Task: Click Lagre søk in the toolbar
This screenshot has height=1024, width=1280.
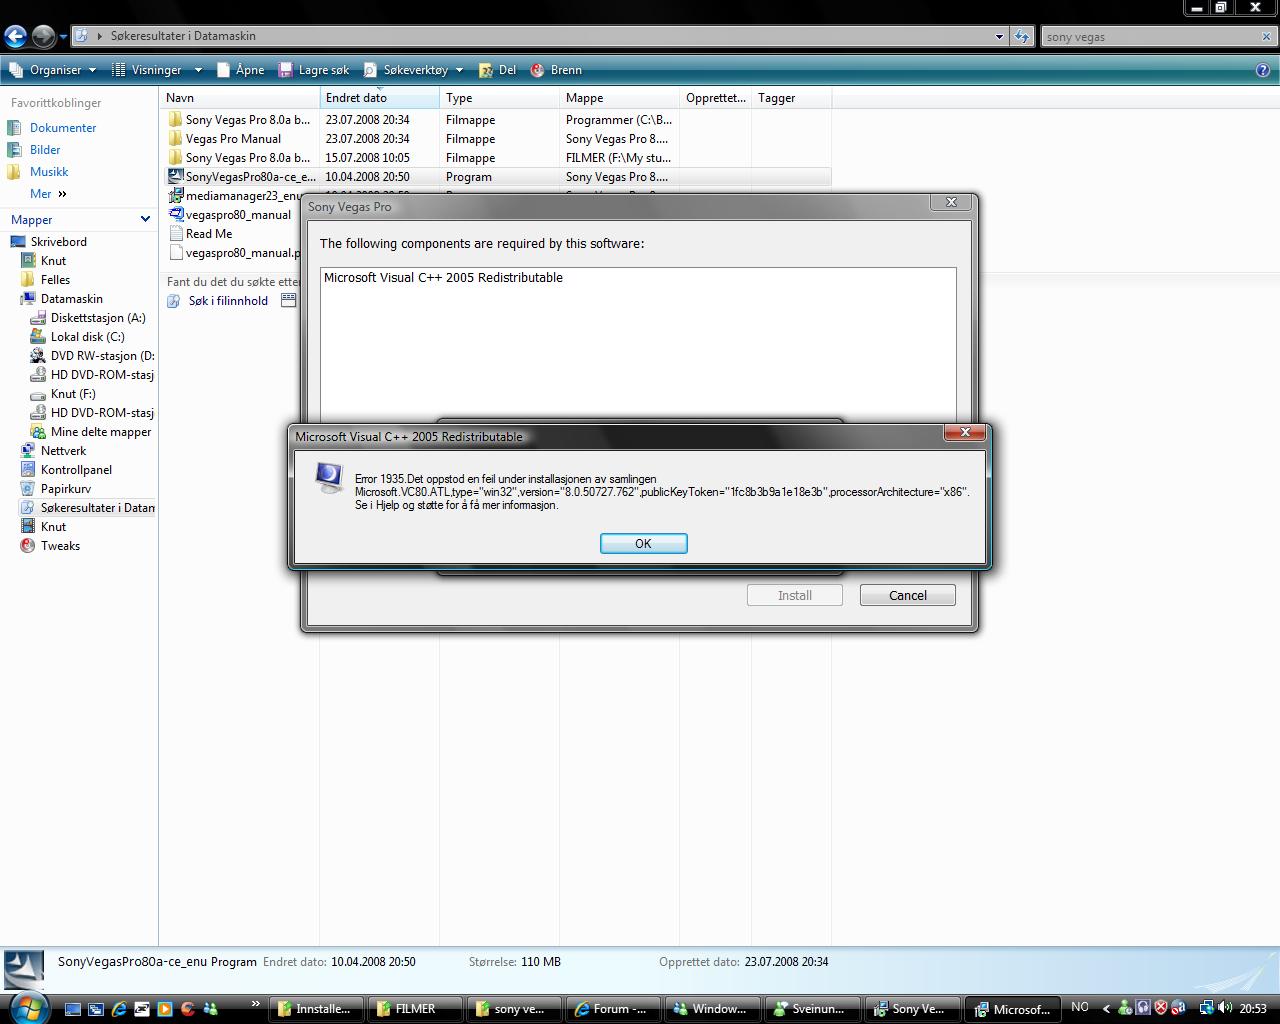Action: click(x=314, y=70)
